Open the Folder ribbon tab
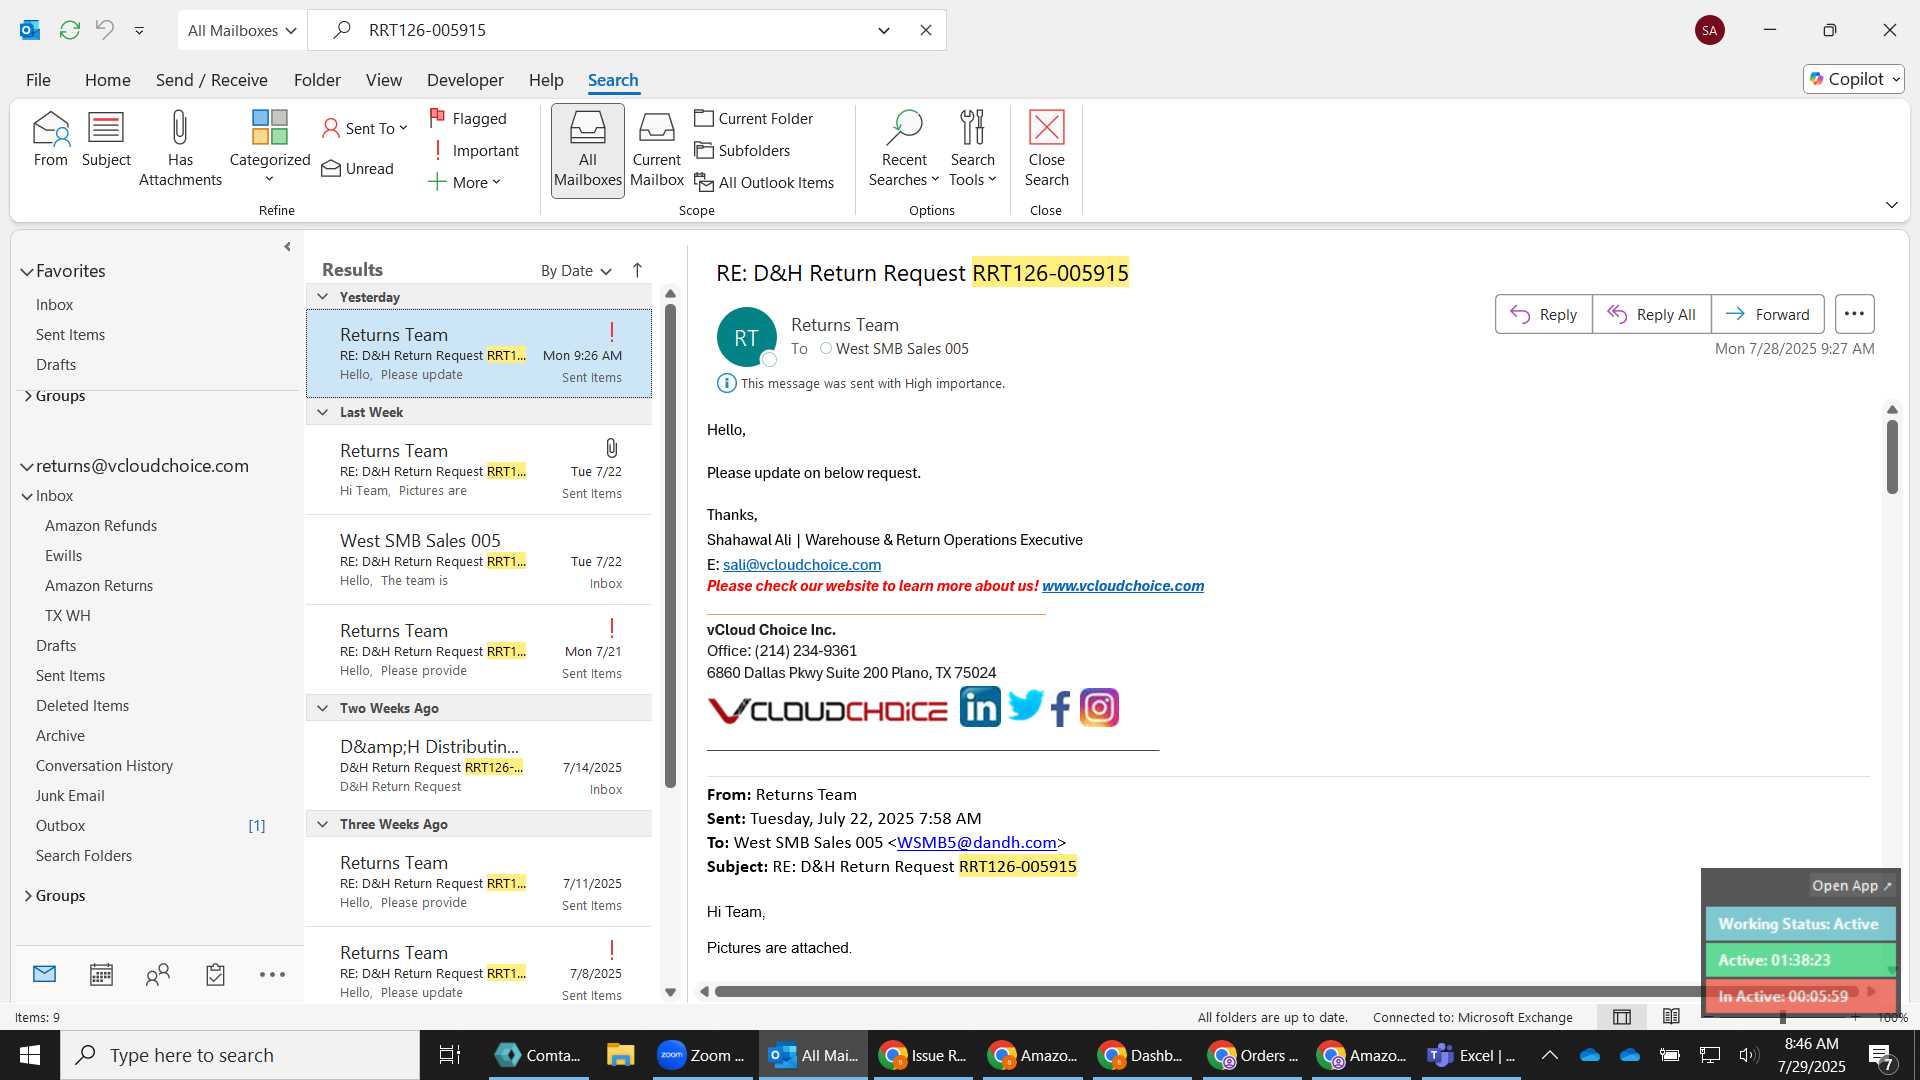Viewport: 1920px width, 1080px height. [317, 80]
